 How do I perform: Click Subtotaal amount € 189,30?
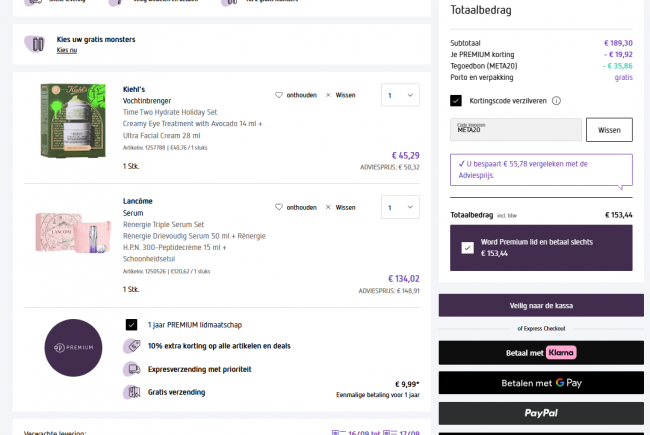click(x=618, y=43)
